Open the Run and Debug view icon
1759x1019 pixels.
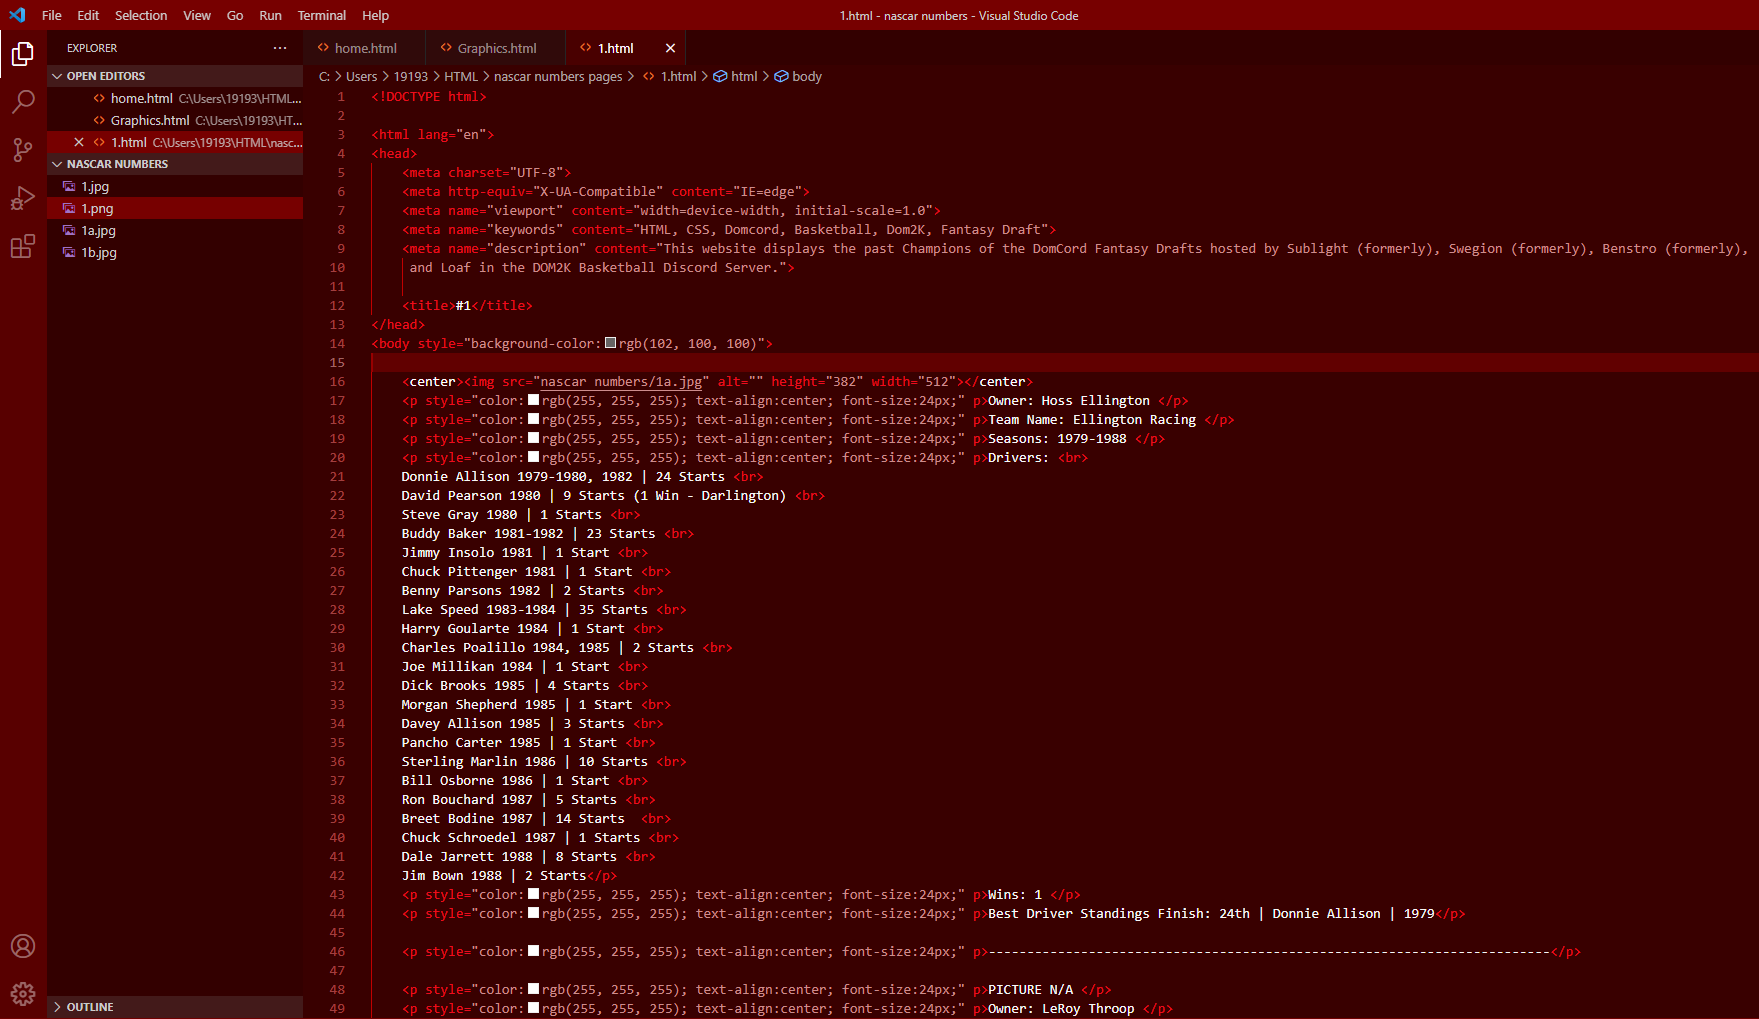tap(23, 198)
